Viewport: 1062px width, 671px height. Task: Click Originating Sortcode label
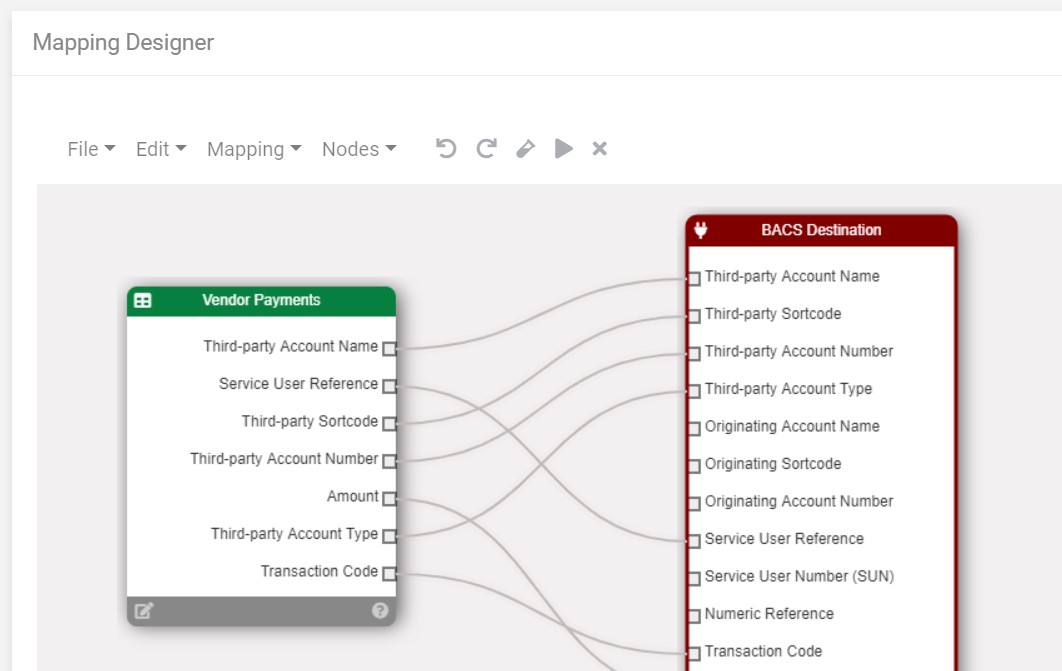click(x=773, y=464)
